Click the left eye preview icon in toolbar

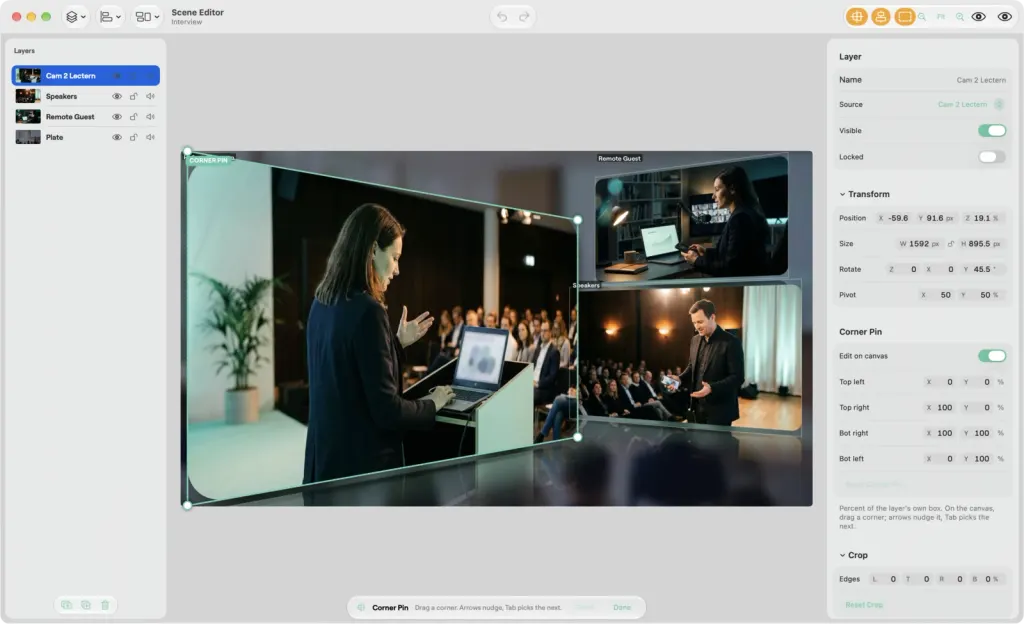(978, 17)
